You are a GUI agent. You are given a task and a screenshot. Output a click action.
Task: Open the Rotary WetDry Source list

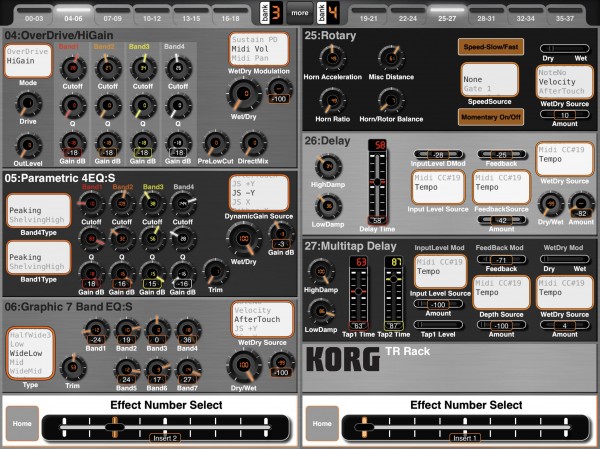[564, 82]
